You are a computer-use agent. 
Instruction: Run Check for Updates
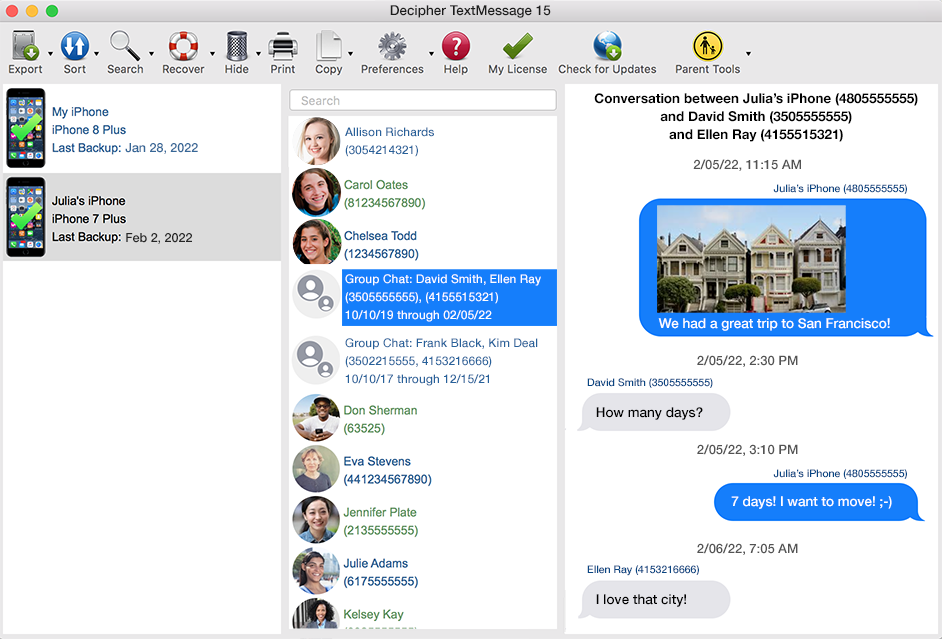pos(607,45)
